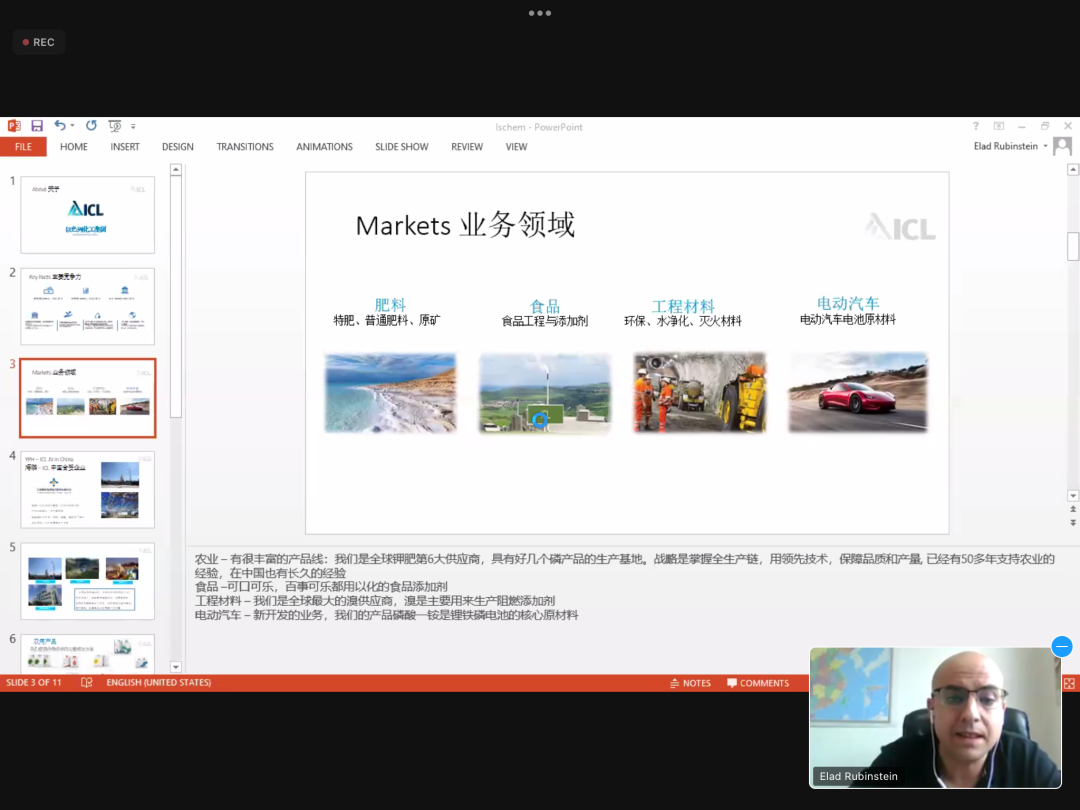Viewport: 1080px width, 810px height.
Task: Click the editing area scroll up arrow
Action: [1072, 169]
